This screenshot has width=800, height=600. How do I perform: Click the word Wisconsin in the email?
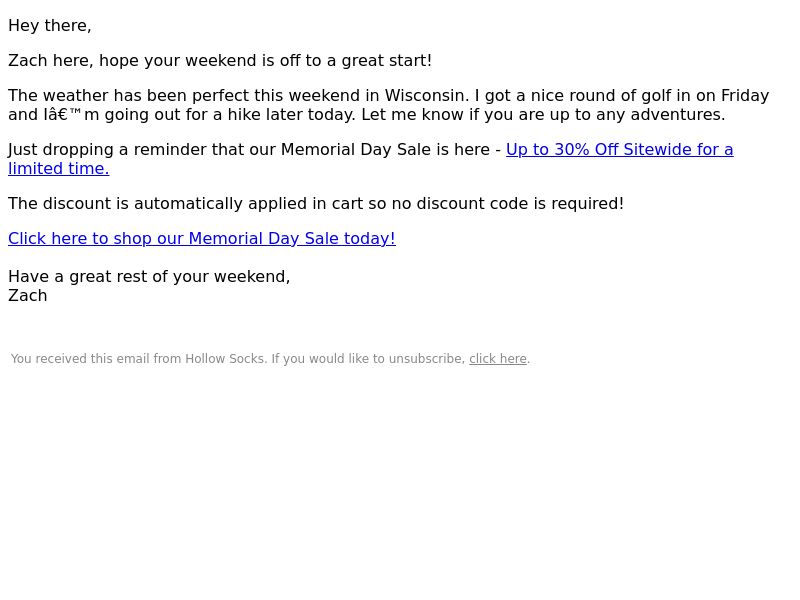pyautogui.click(x=427, y=95)
